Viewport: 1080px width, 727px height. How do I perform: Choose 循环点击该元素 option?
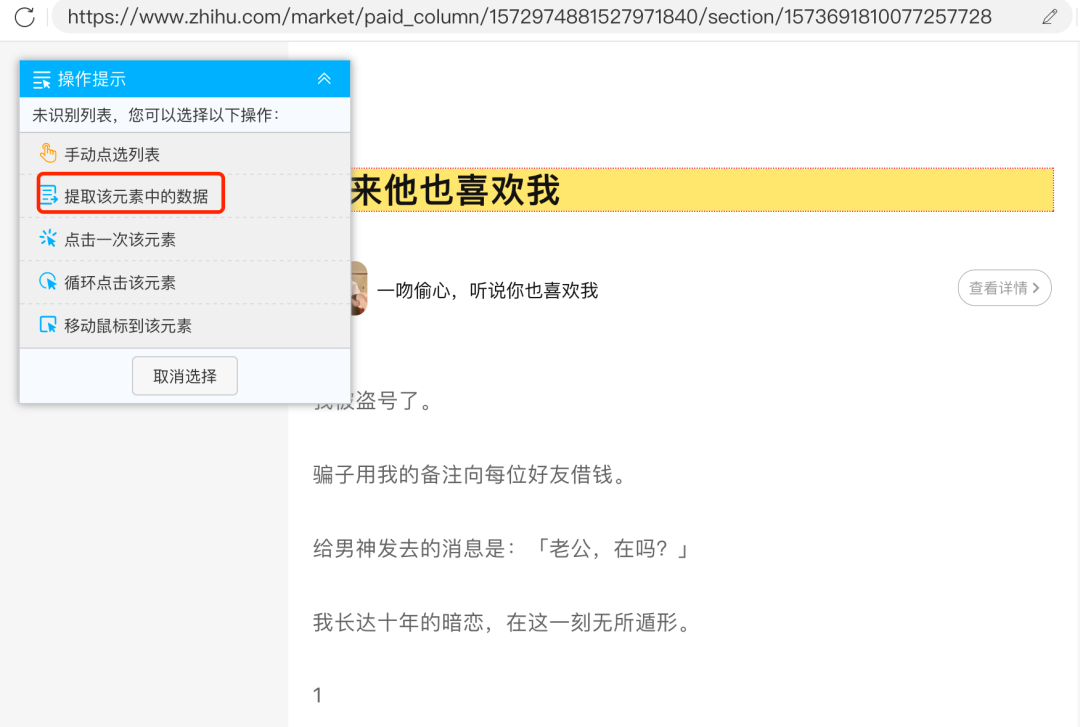tap(185, 283)
